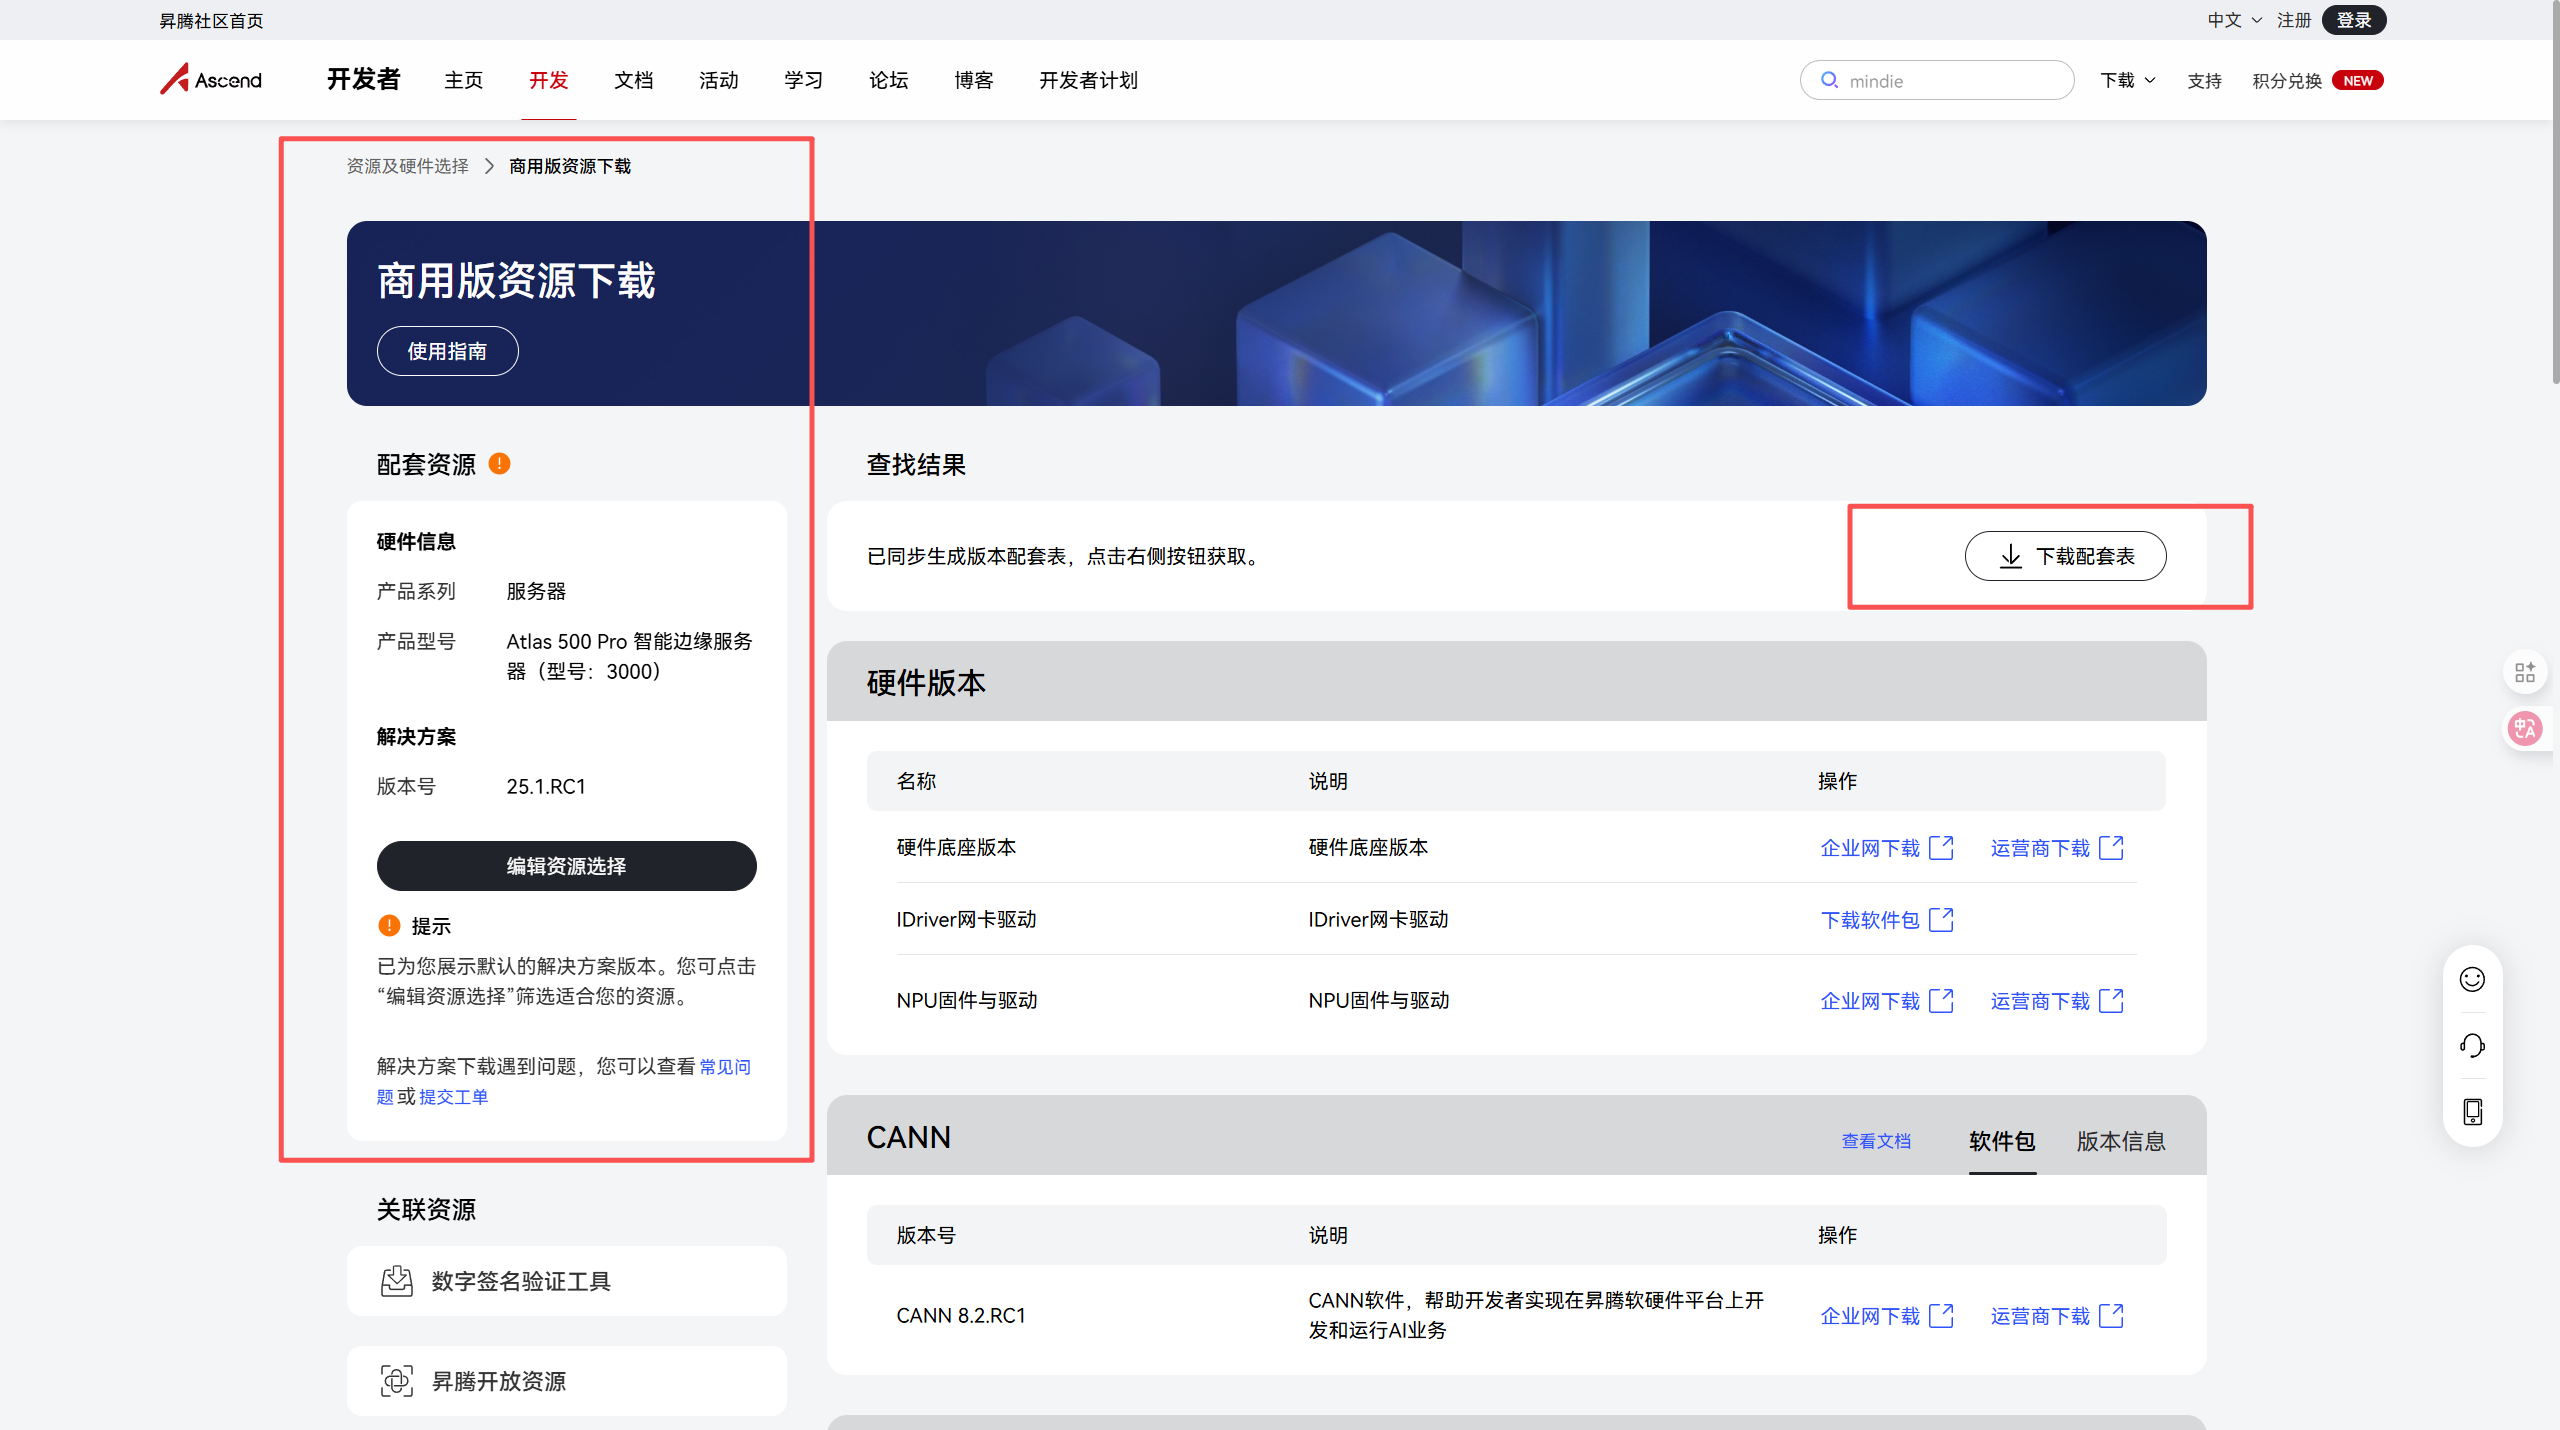
Task: Open customer service headset icon
Action: (2472, 1046)
